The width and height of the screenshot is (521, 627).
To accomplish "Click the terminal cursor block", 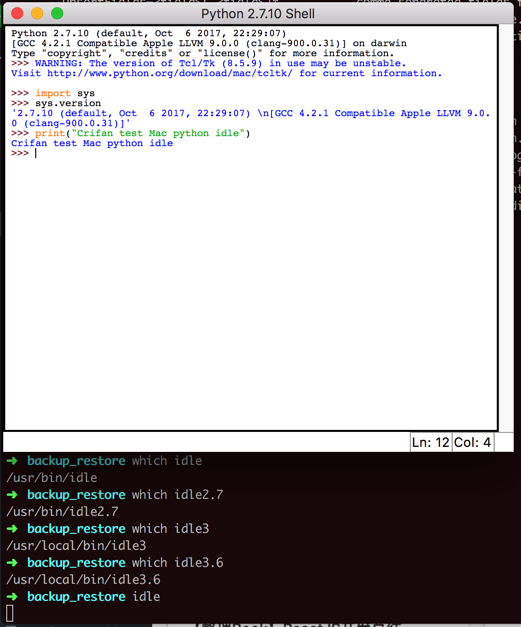I will pos(10,613).
